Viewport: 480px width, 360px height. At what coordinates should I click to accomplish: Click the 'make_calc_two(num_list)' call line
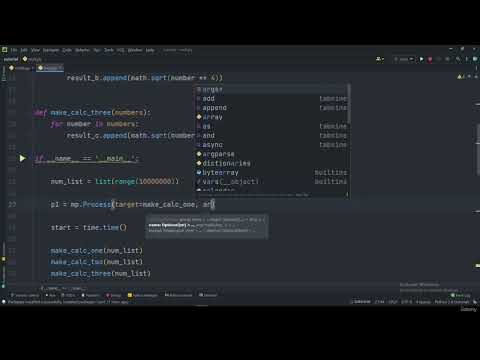click(x=97, y=262)
